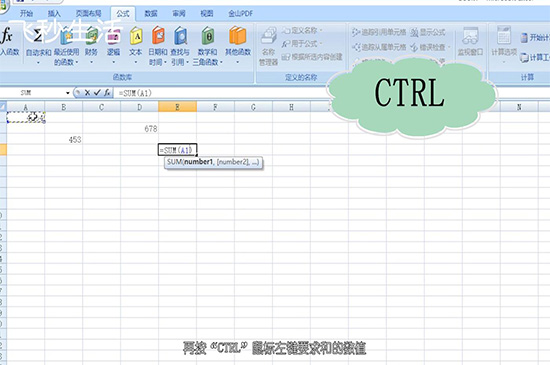Select highlighted column E header
Image resolution: width=550 pixels, height=365 pixels.
[177, 107]
